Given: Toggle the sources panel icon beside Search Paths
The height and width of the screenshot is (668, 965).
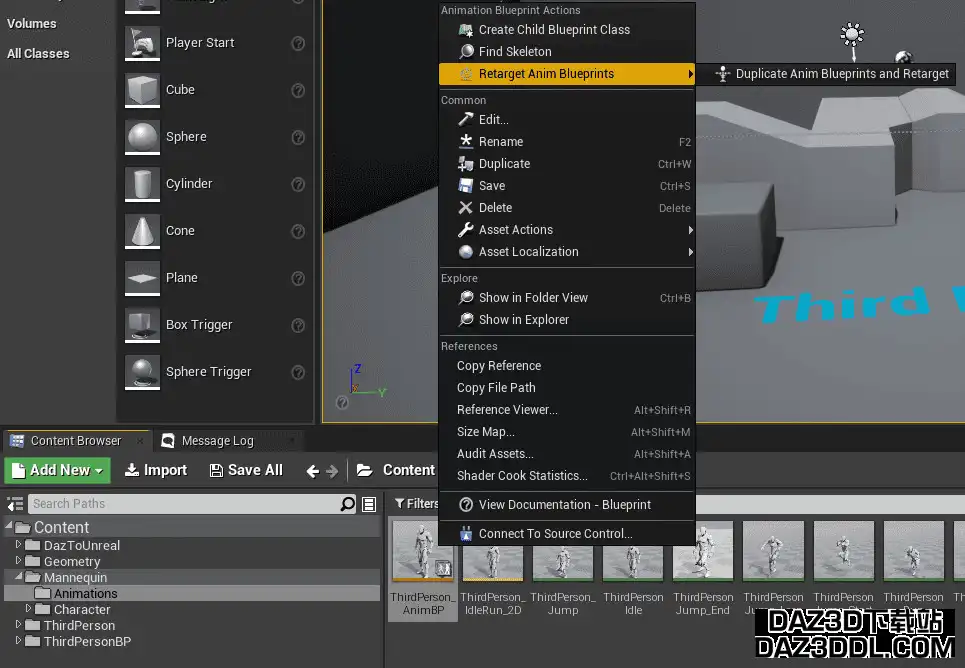Looking at the screenshot, I should pyautogui.click(x=15, y=504).
